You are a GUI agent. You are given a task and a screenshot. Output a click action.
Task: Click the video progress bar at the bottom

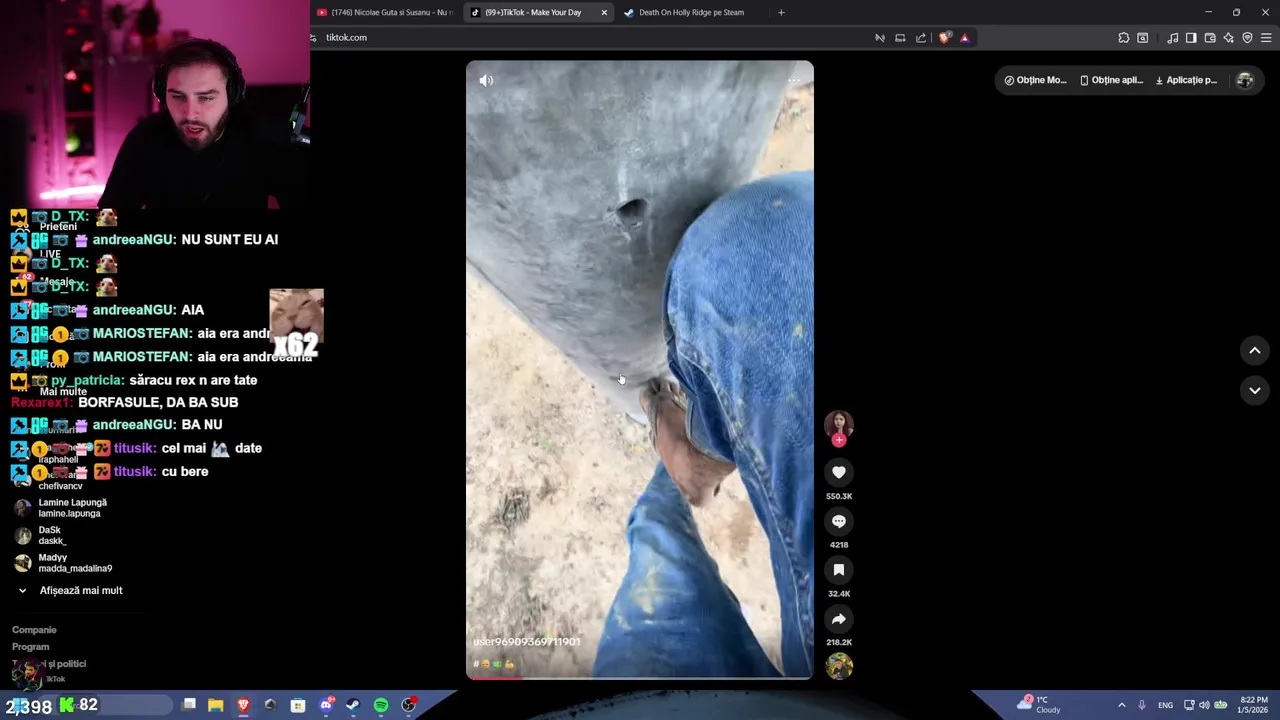640,678
